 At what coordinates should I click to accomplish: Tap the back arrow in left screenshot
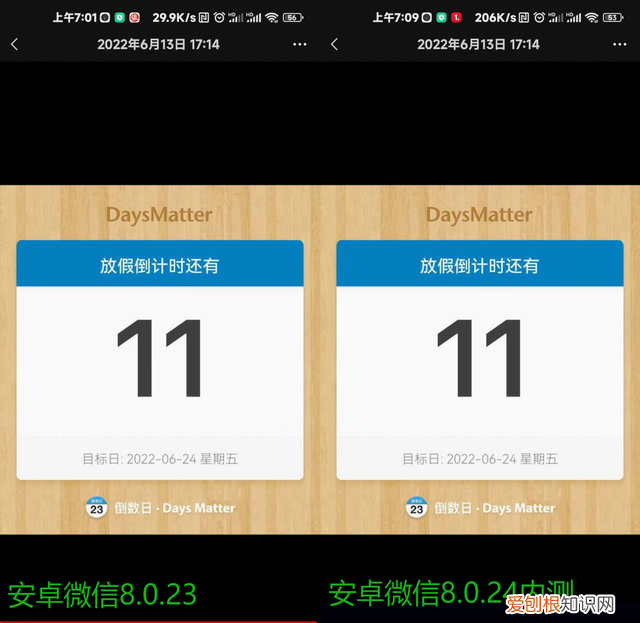point(15,44)
